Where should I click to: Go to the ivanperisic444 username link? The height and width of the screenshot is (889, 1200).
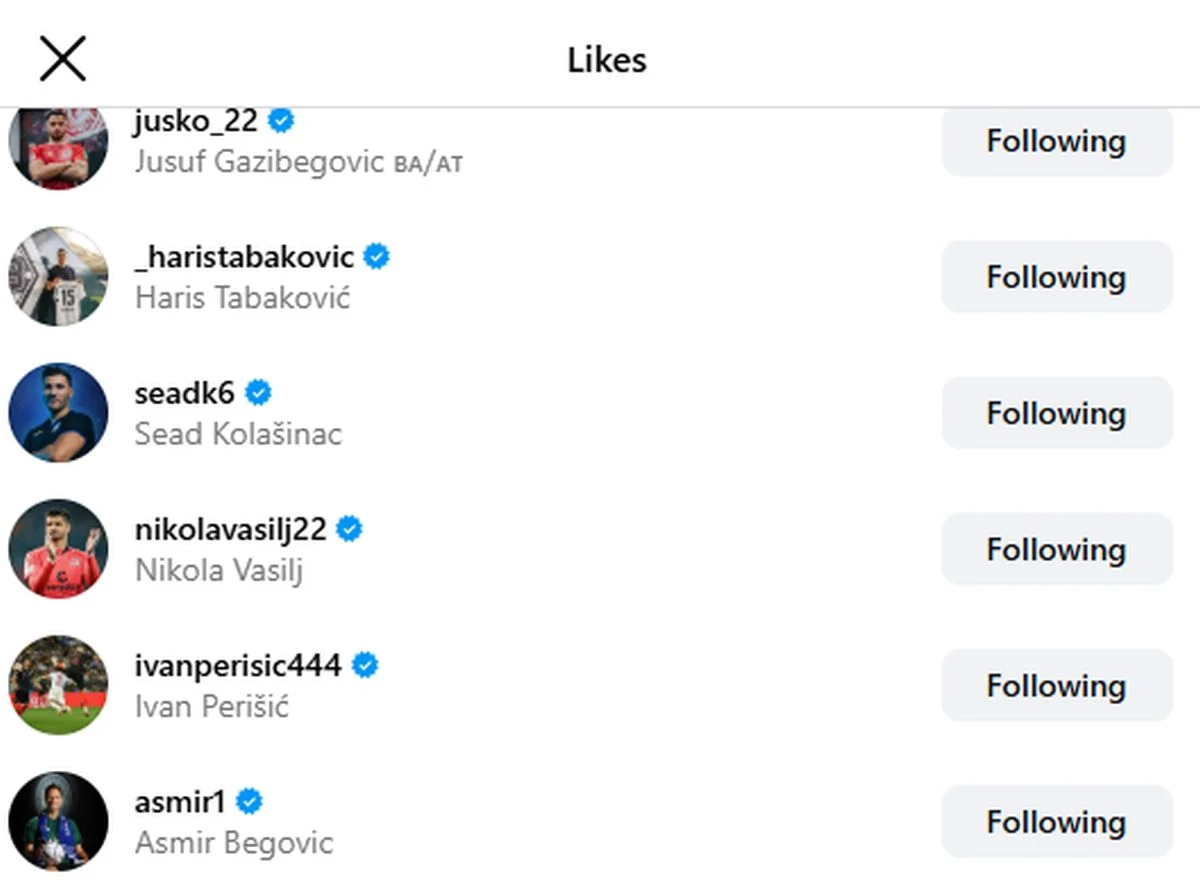238,665
